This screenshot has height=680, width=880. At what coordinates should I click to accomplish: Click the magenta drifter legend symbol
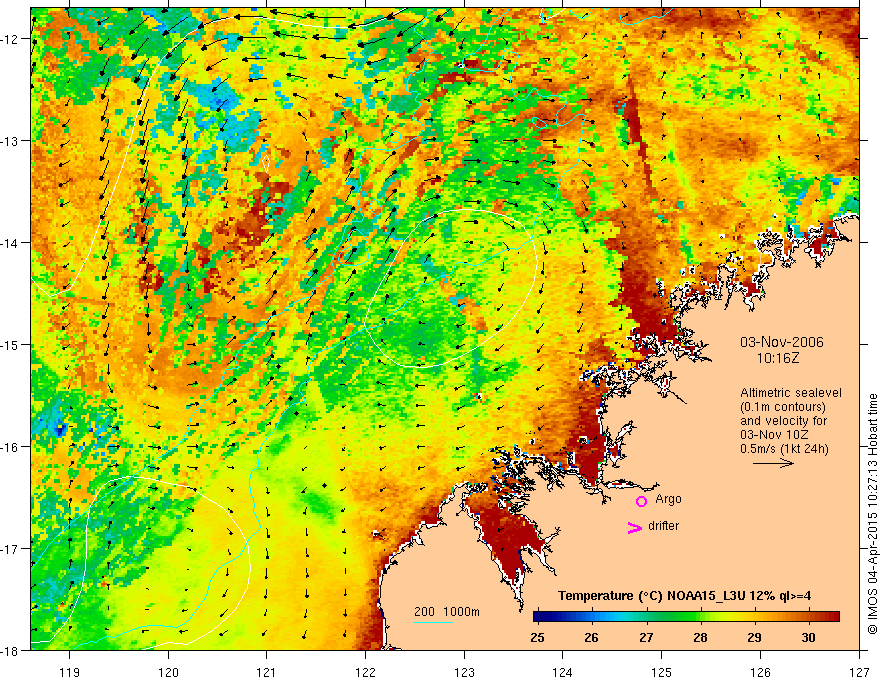(x=634, y=527)
